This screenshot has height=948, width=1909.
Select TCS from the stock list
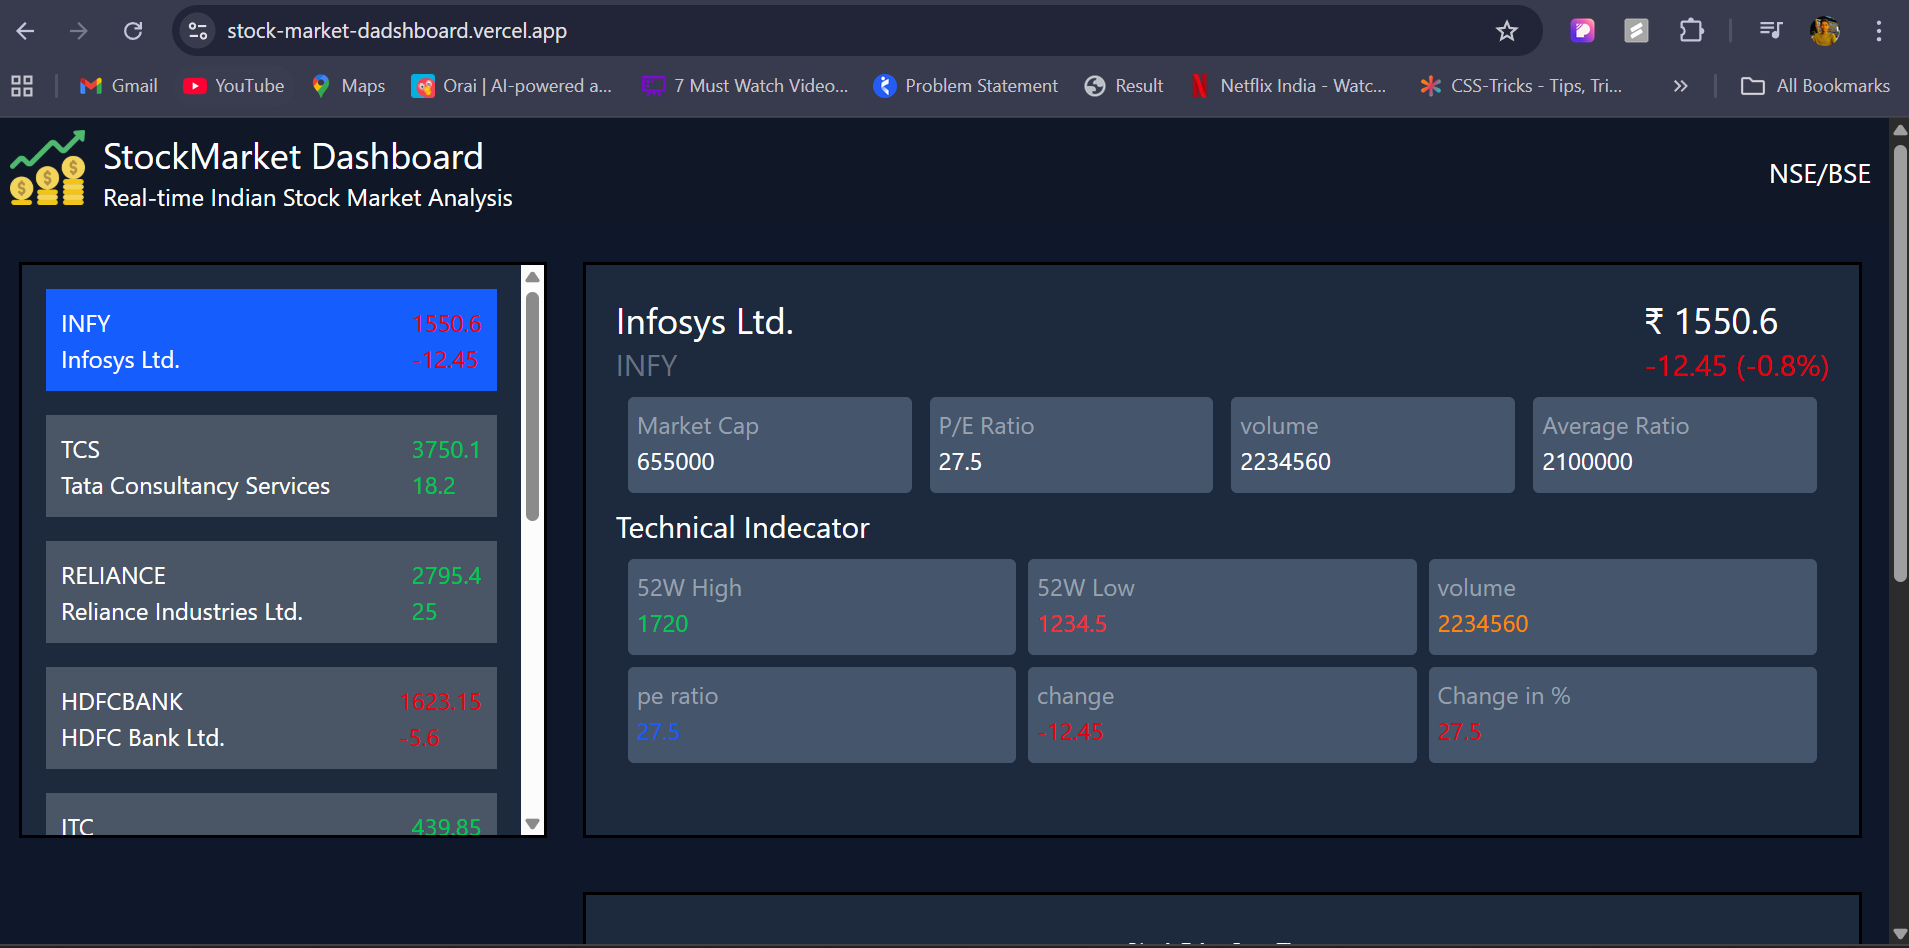click(270, 466)
